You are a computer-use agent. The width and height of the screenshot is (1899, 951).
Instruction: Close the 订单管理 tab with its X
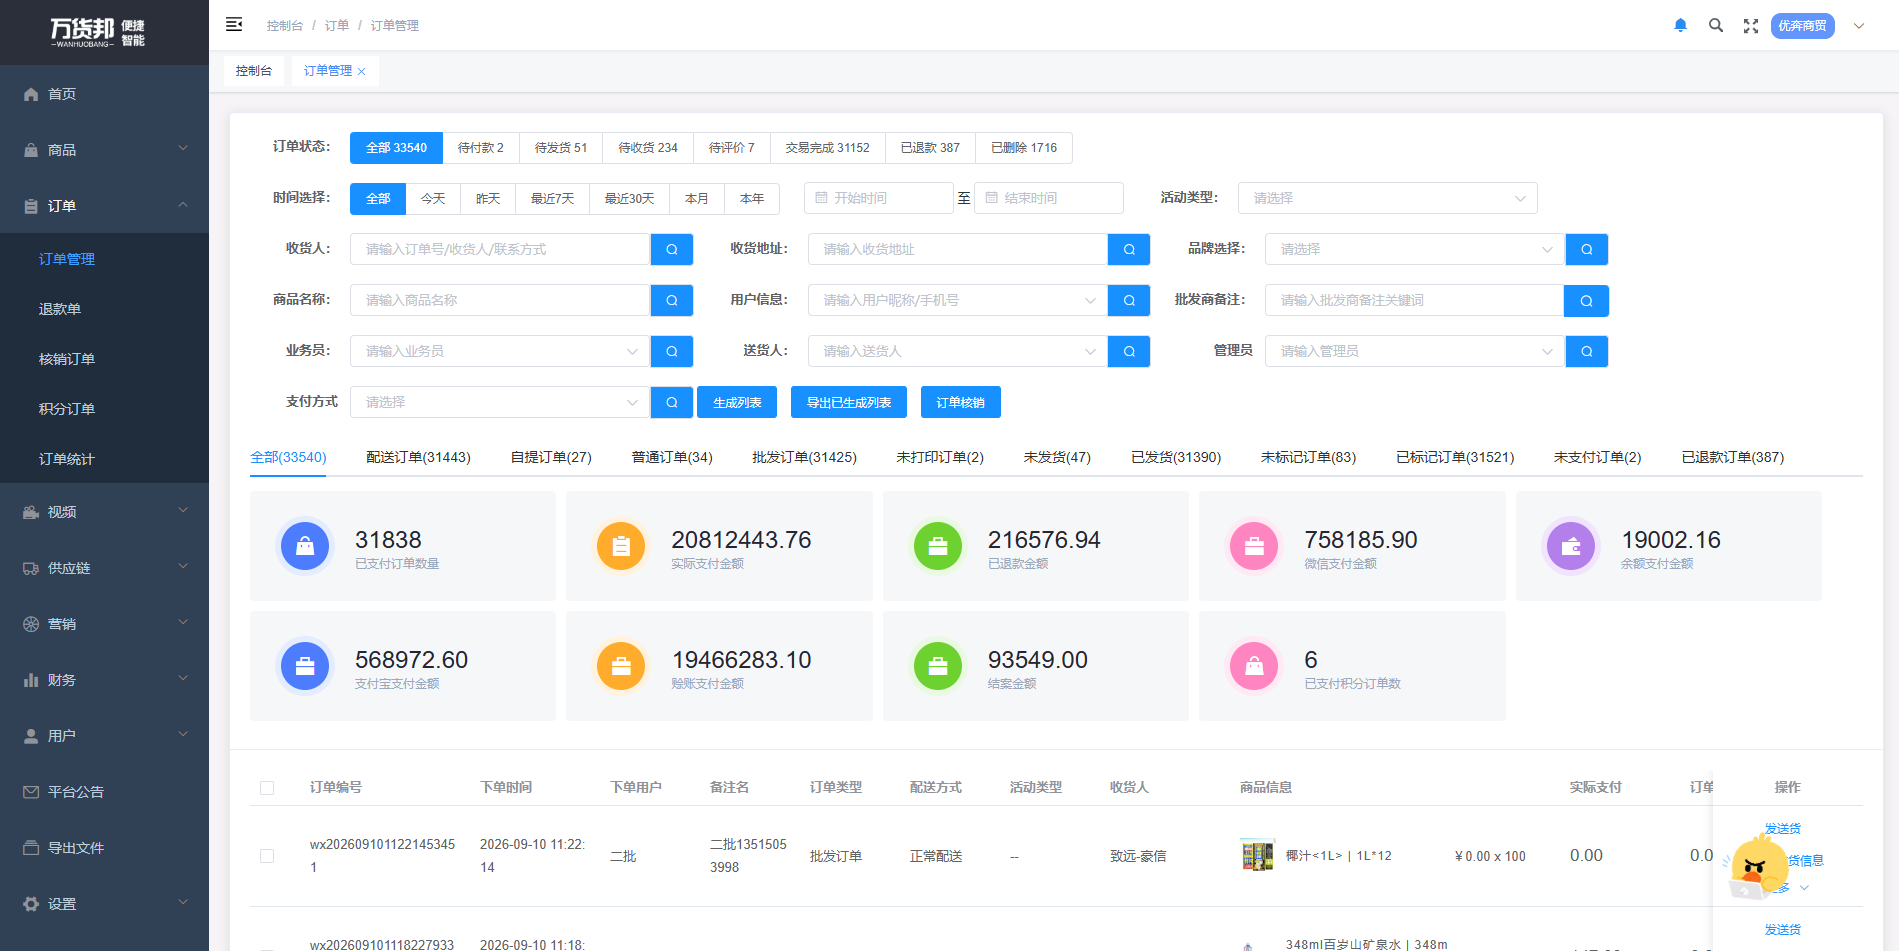coord(362,71)
